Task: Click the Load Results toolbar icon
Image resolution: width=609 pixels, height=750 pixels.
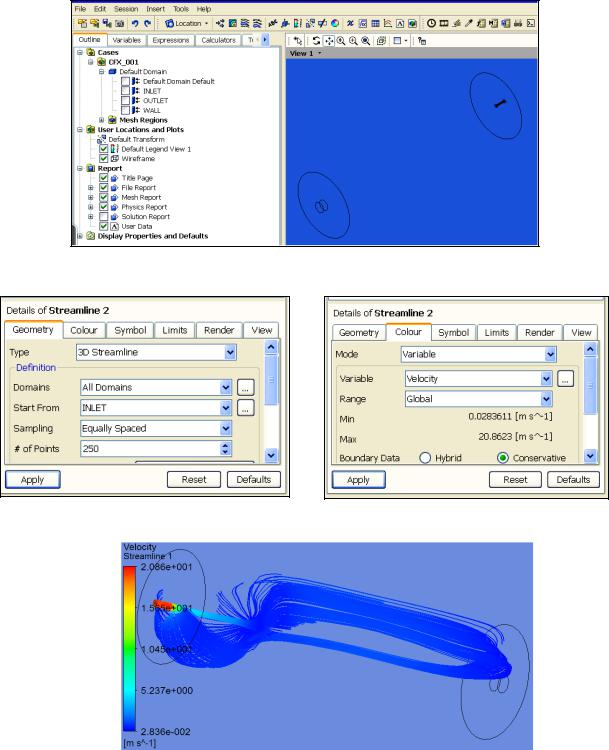Action: pyautogui.click(x=83, y=23)
